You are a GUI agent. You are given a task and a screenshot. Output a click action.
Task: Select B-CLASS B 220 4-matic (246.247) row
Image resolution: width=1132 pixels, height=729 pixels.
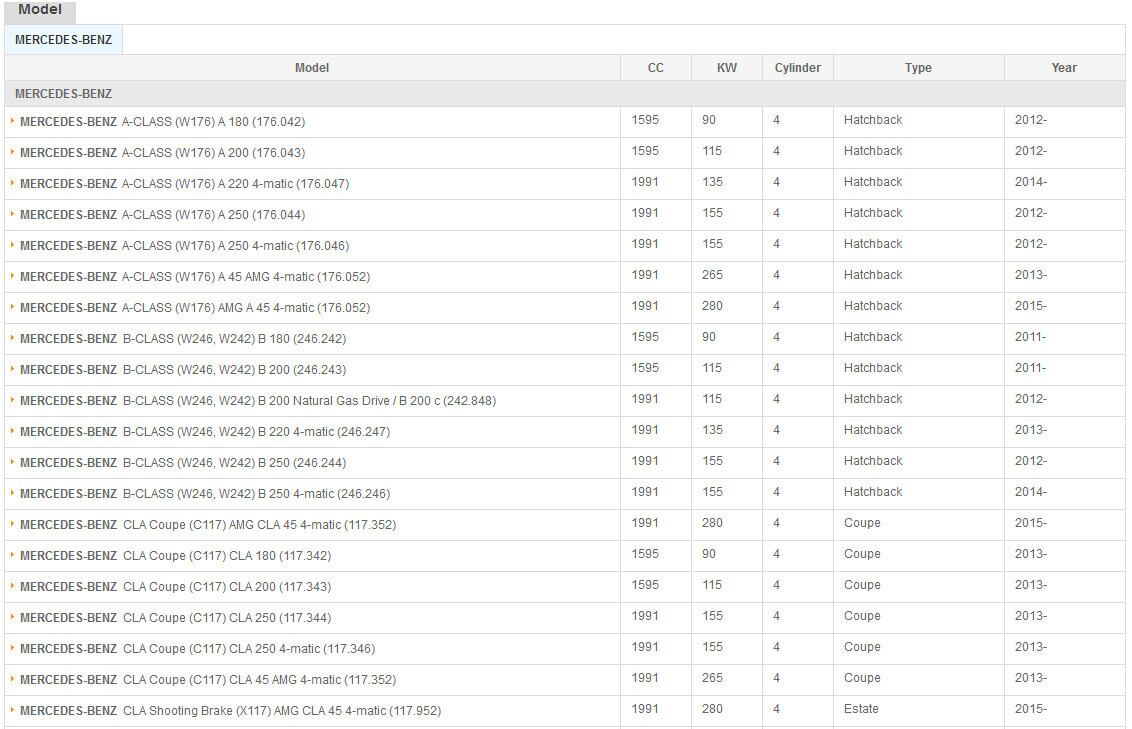(x=565, y=432)
